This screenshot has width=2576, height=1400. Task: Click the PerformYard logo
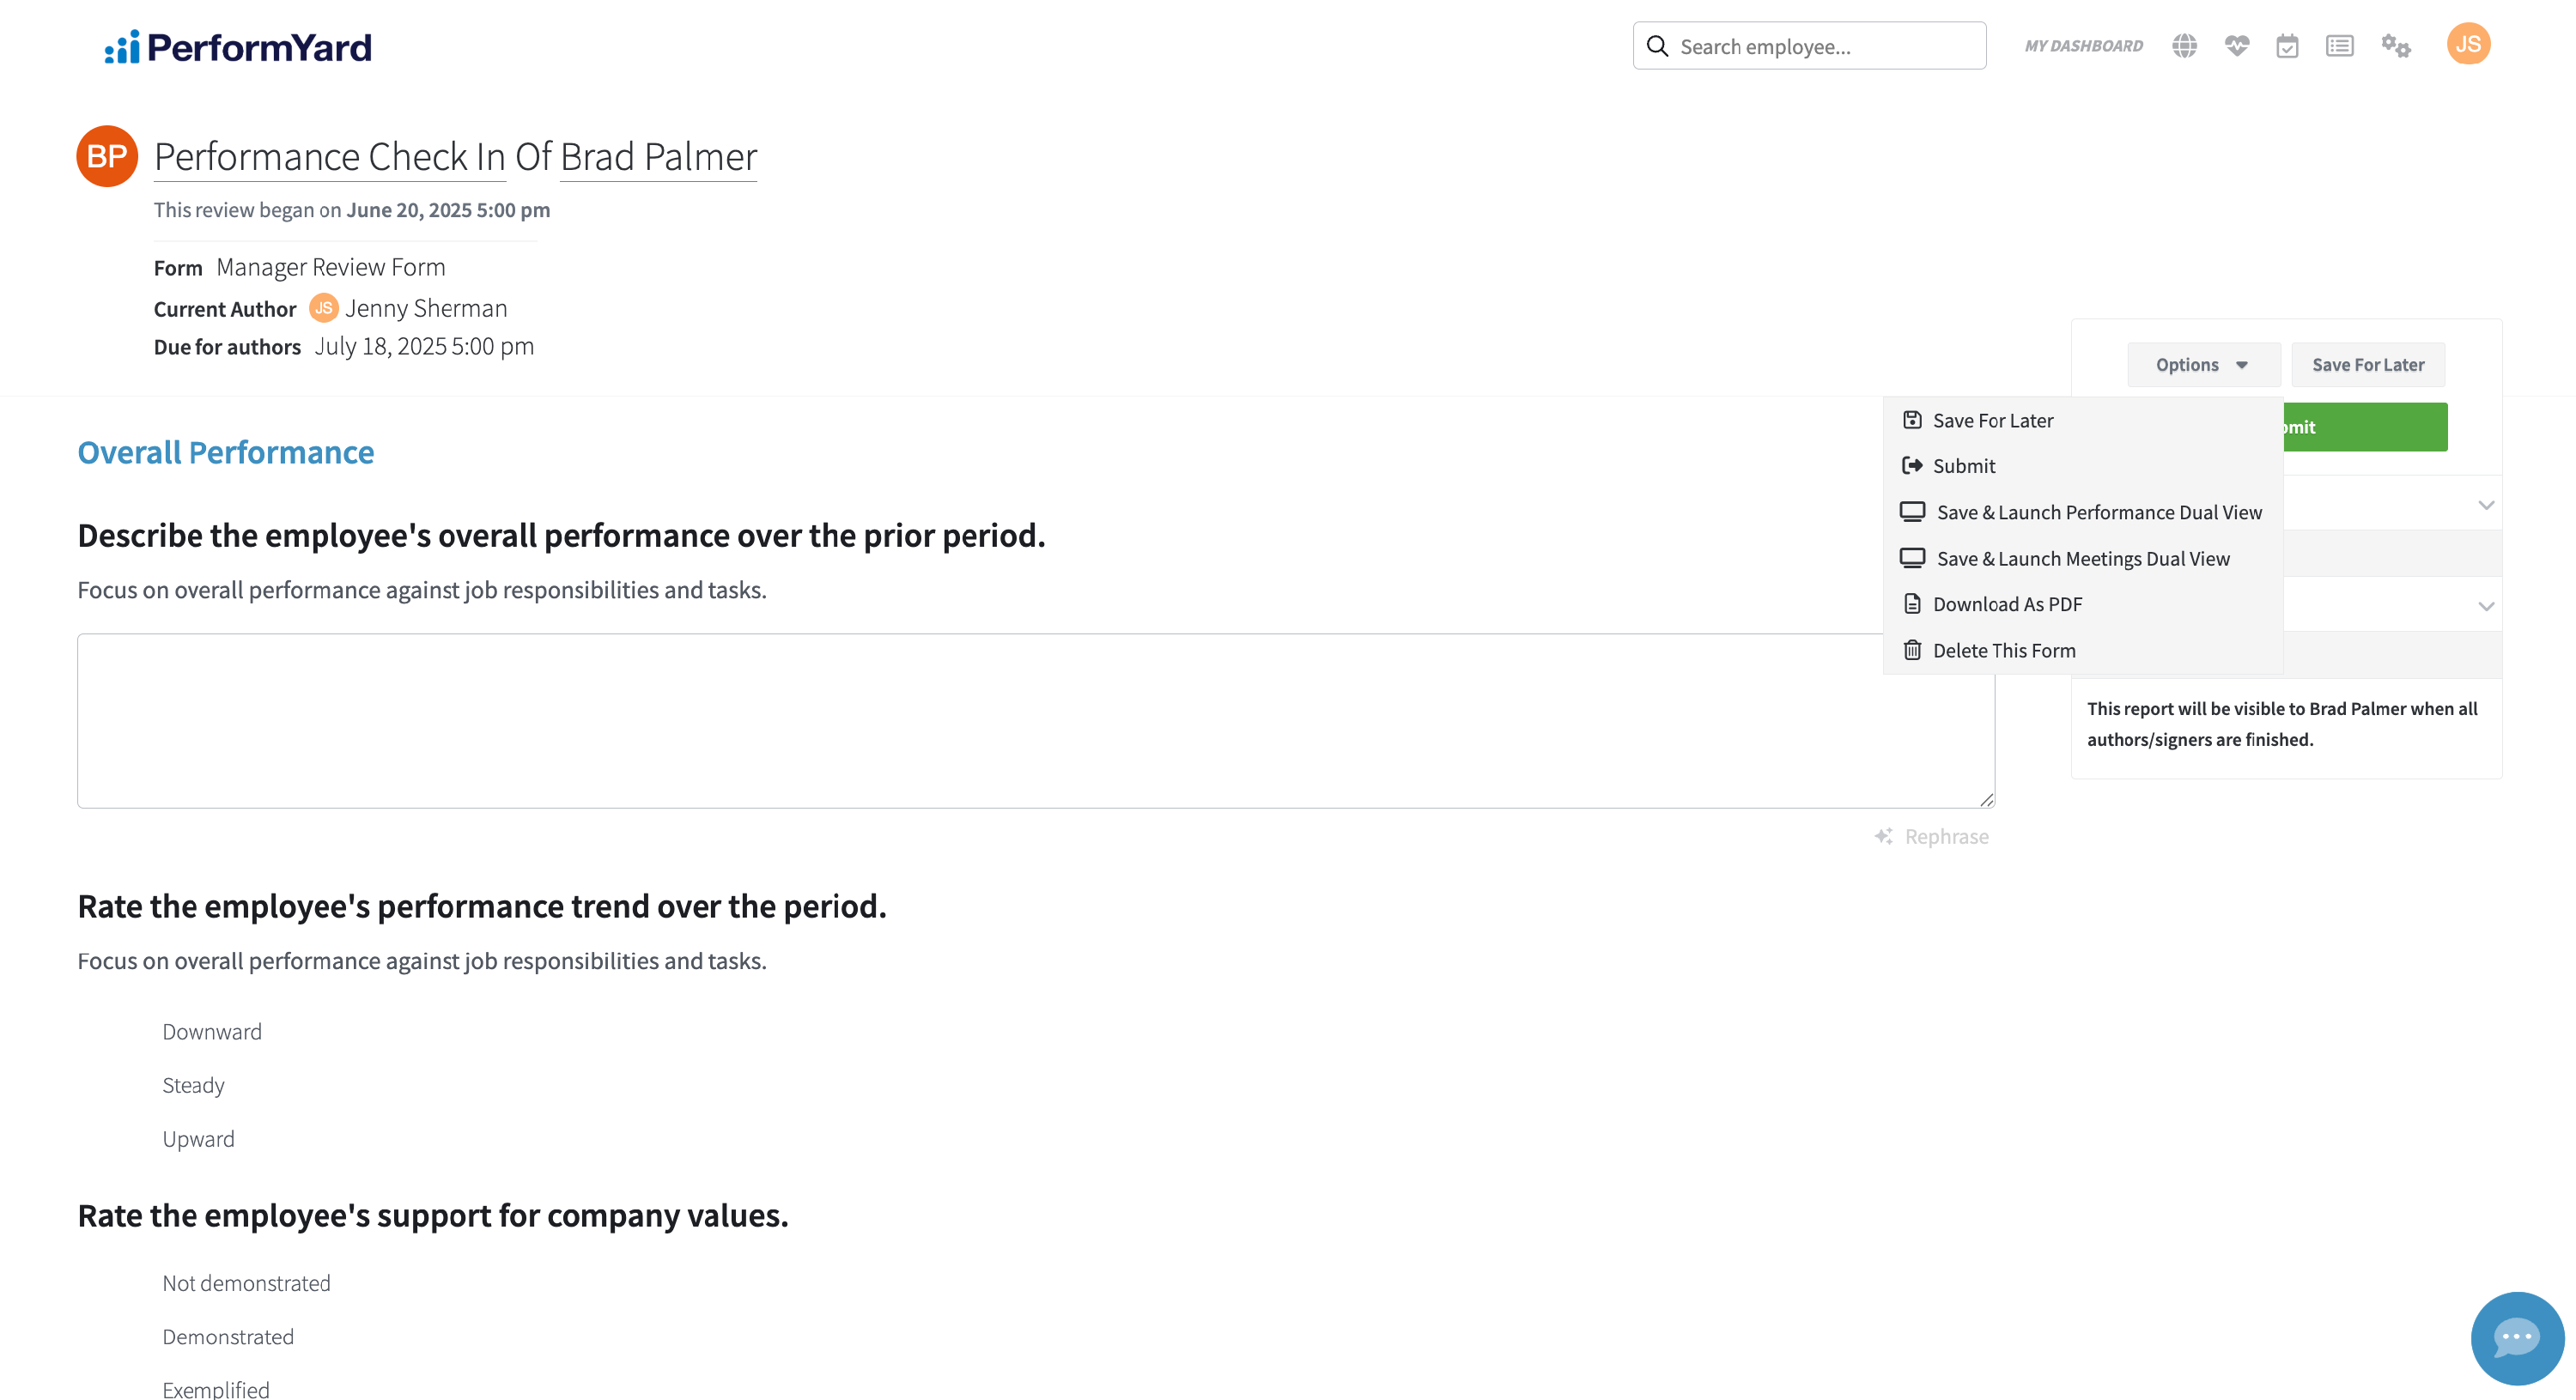[238, 47]
